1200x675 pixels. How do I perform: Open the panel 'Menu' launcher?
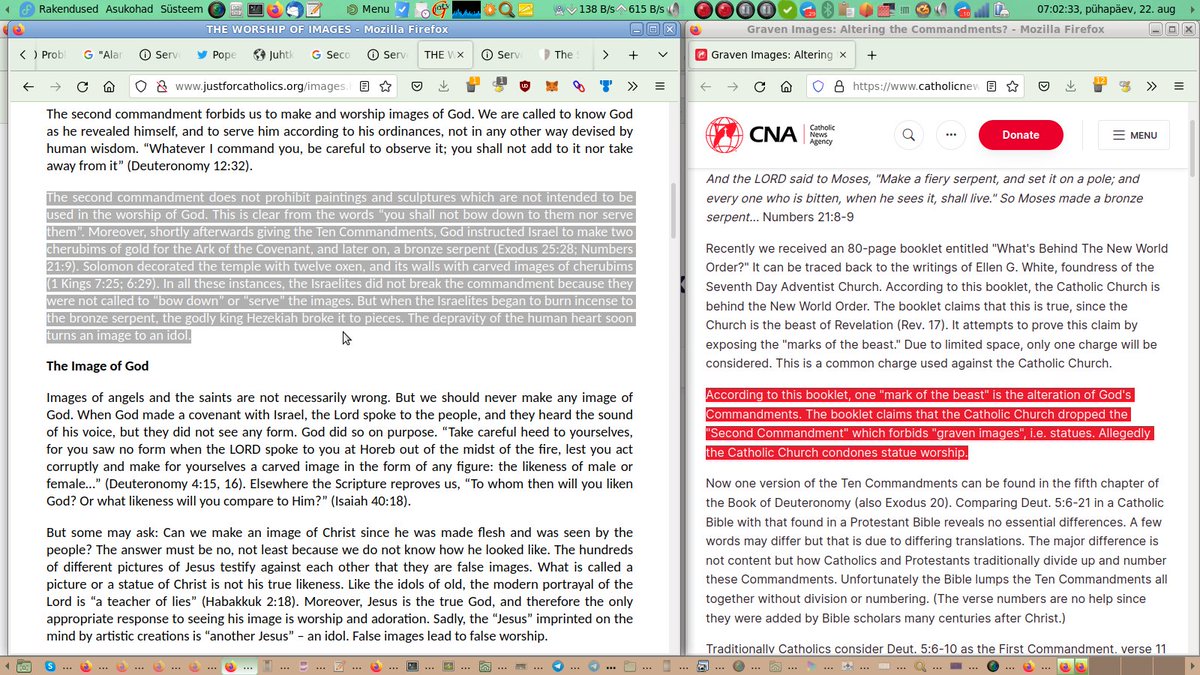click(366, 9)
